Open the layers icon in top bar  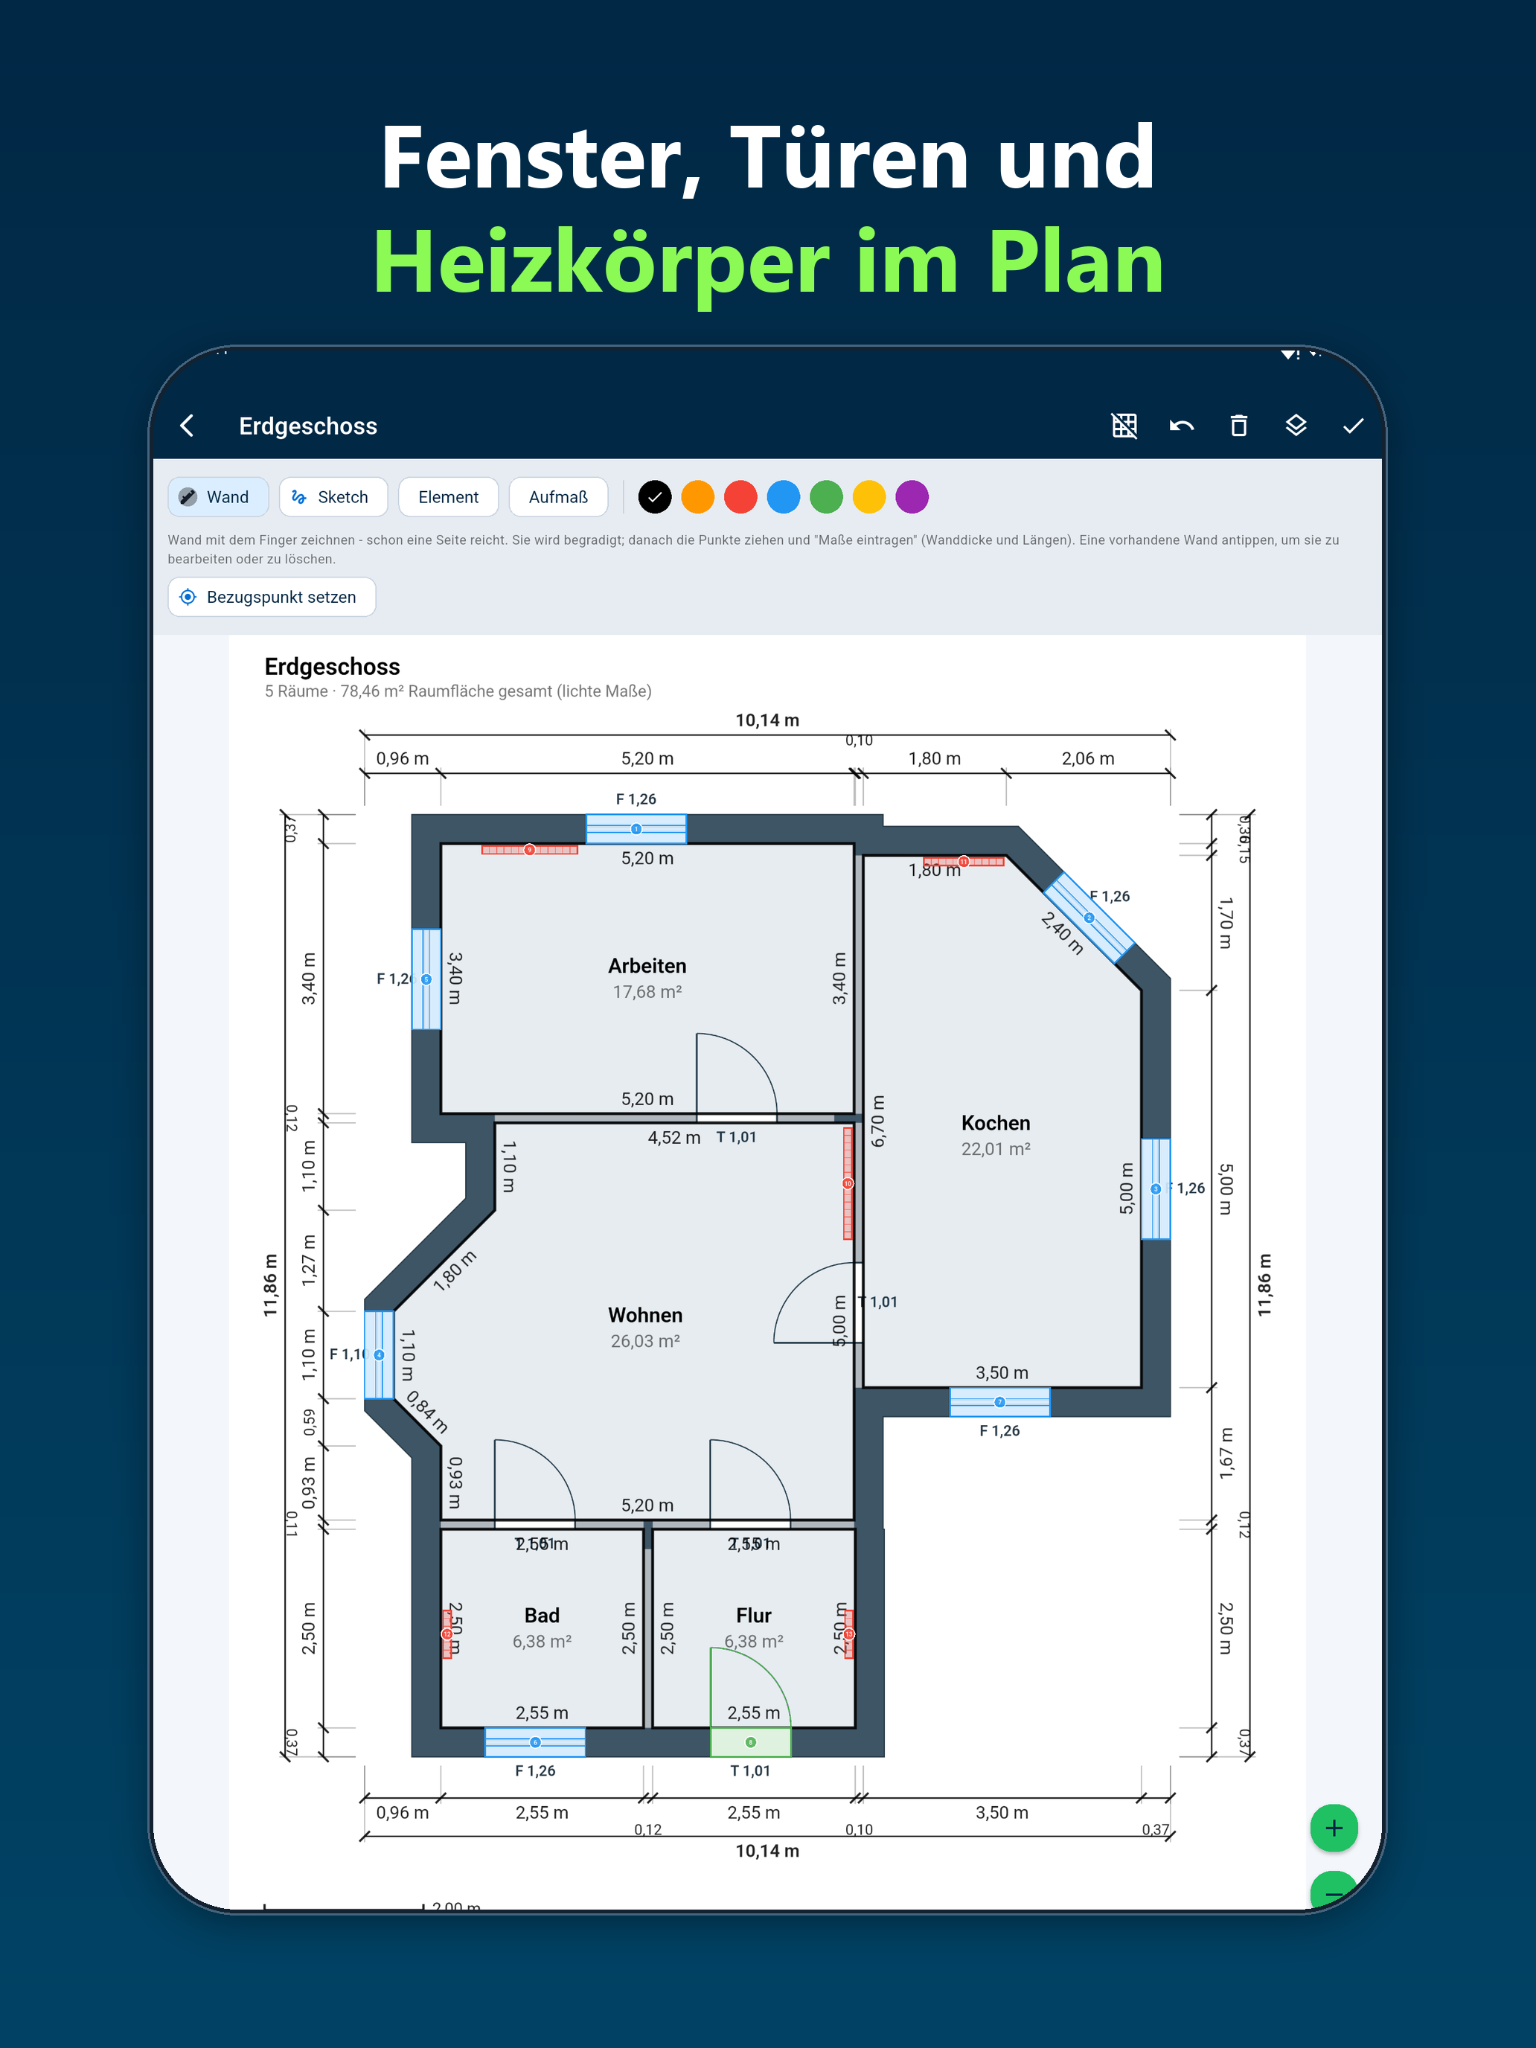click(1296, 426)
